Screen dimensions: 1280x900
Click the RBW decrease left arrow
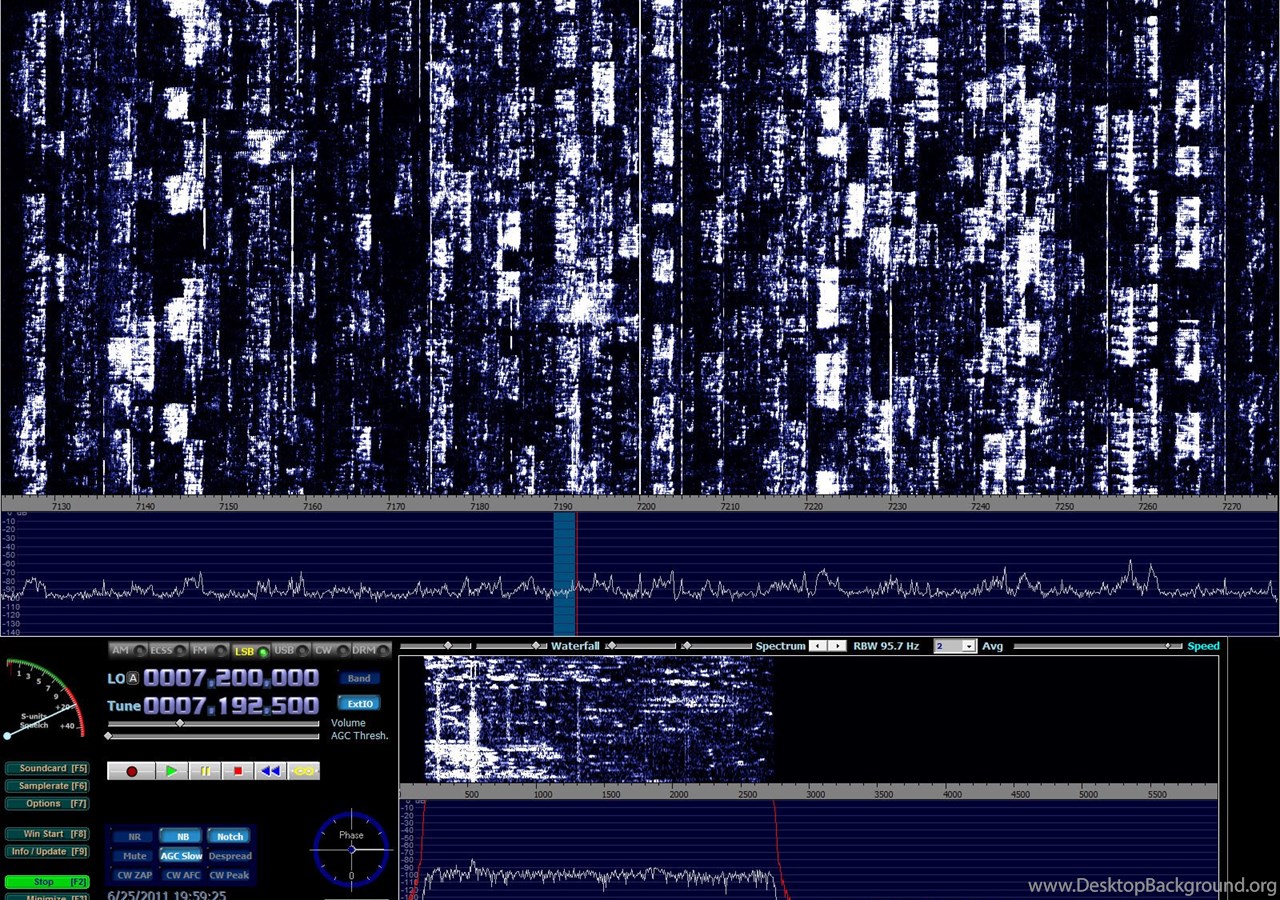click(818, 646)
